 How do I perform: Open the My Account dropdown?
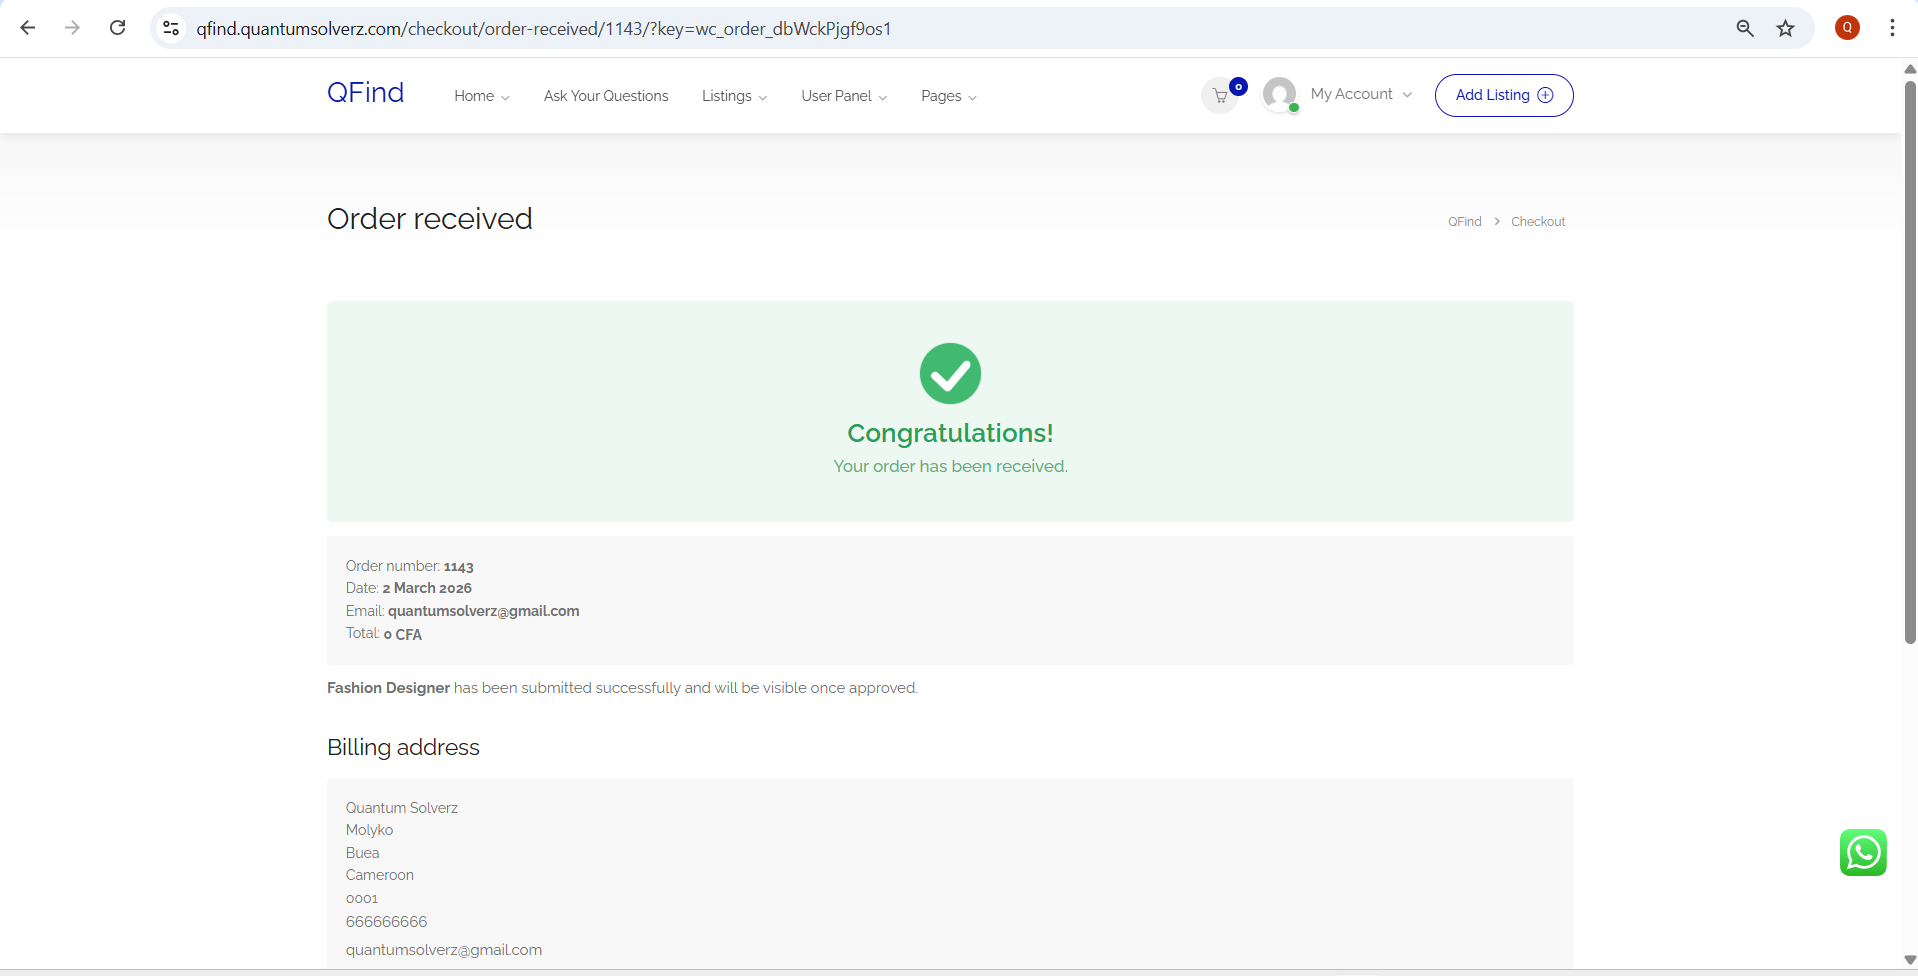(1360, 94)
